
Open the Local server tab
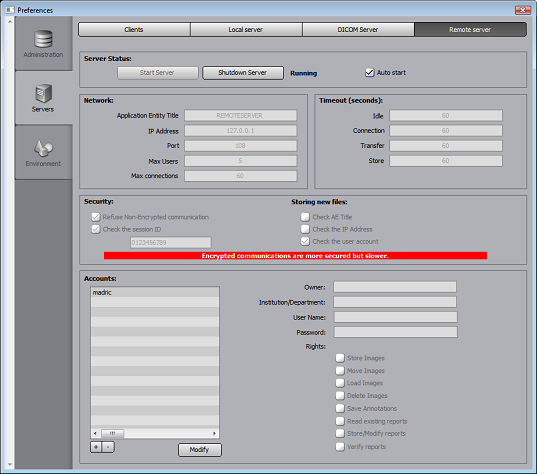pyautogui.click(x=246, y=29)
